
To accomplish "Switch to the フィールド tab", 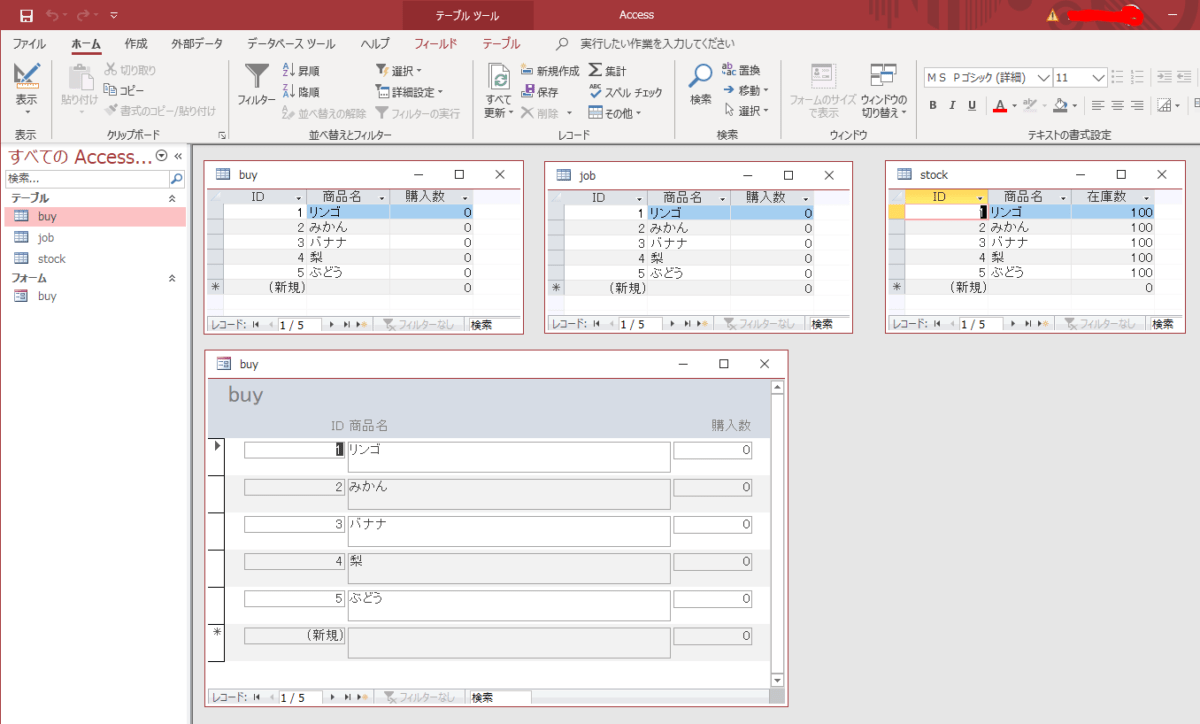I will tap(435, 44).
